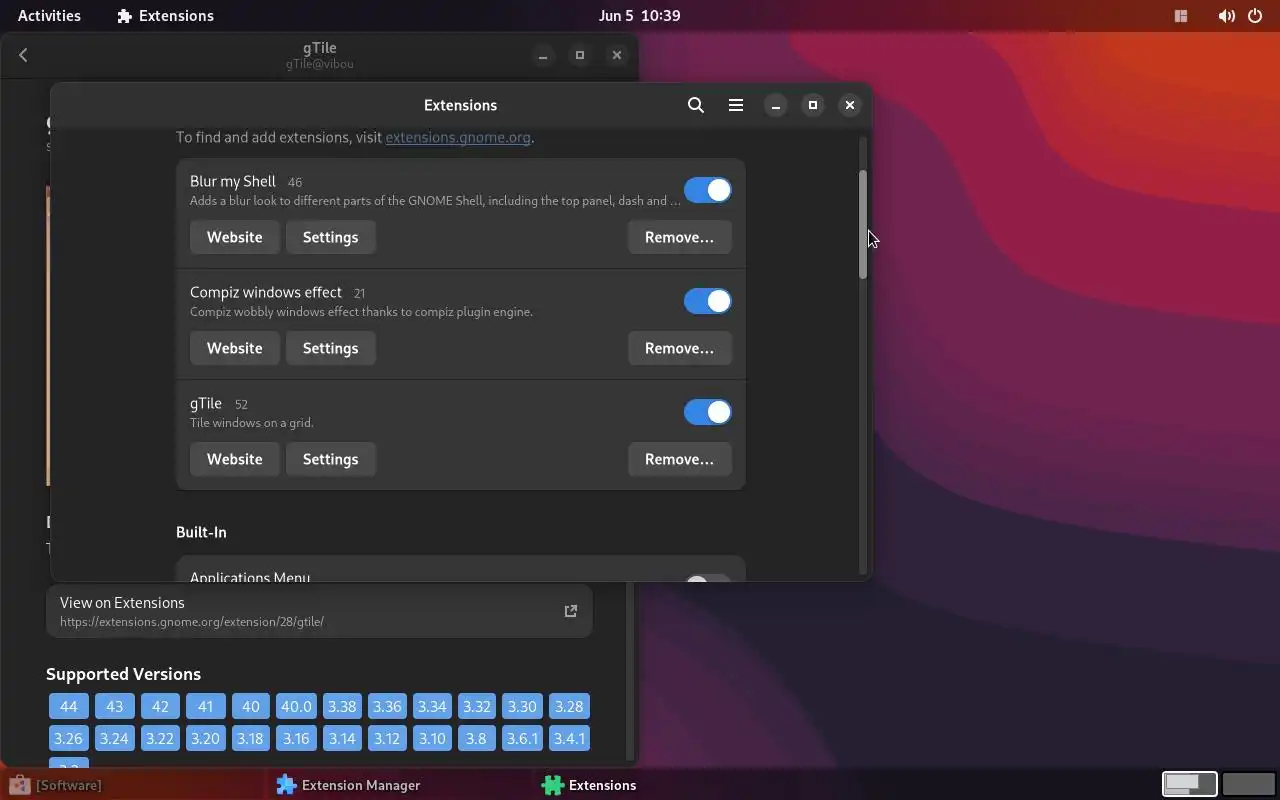Open Blur my Shell website

point(234,237)
